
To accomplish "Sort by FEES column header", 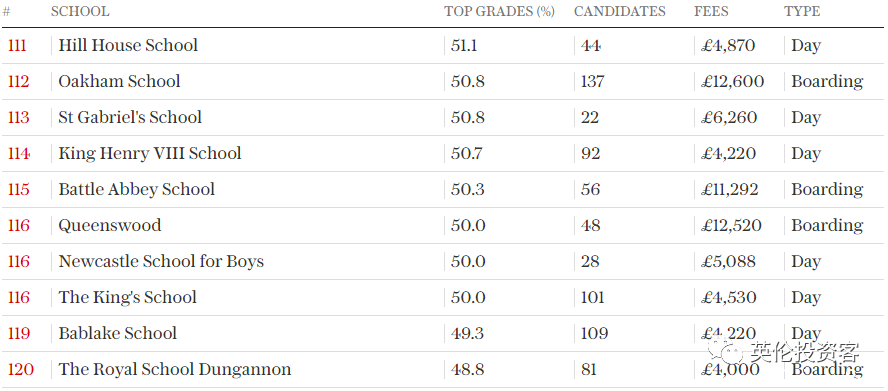I will click(x=711, y=11).
